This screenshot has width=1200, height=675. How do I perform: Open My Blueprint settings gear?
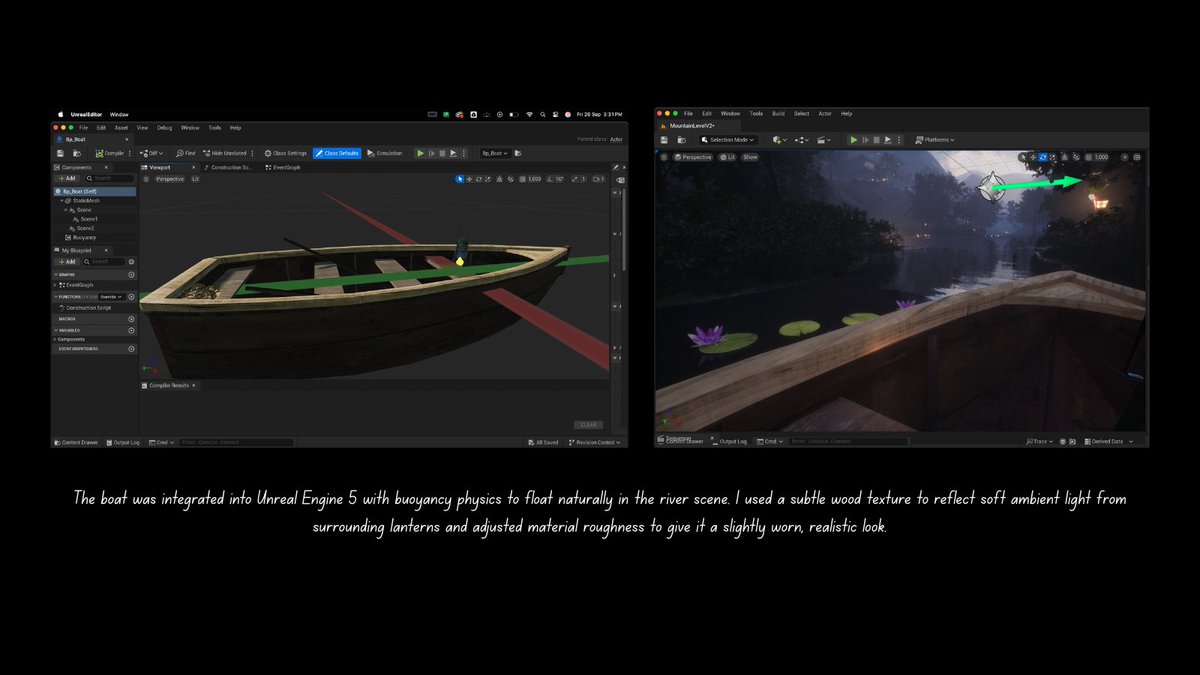pos(131,262)
